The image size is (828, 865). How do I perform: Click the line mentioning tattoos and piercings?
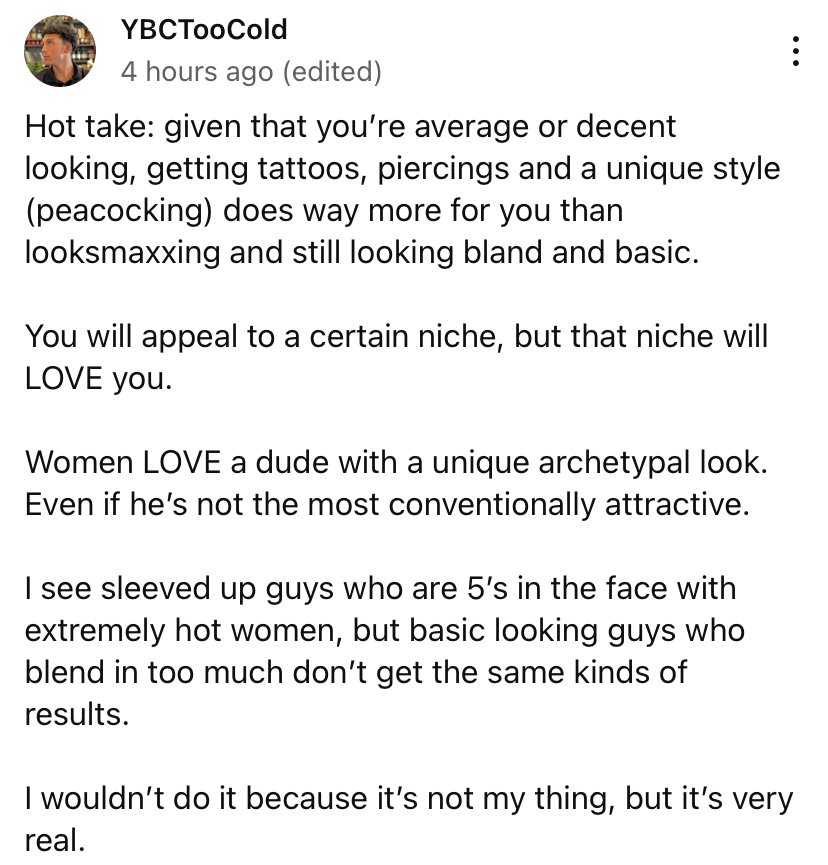point(402,169)
